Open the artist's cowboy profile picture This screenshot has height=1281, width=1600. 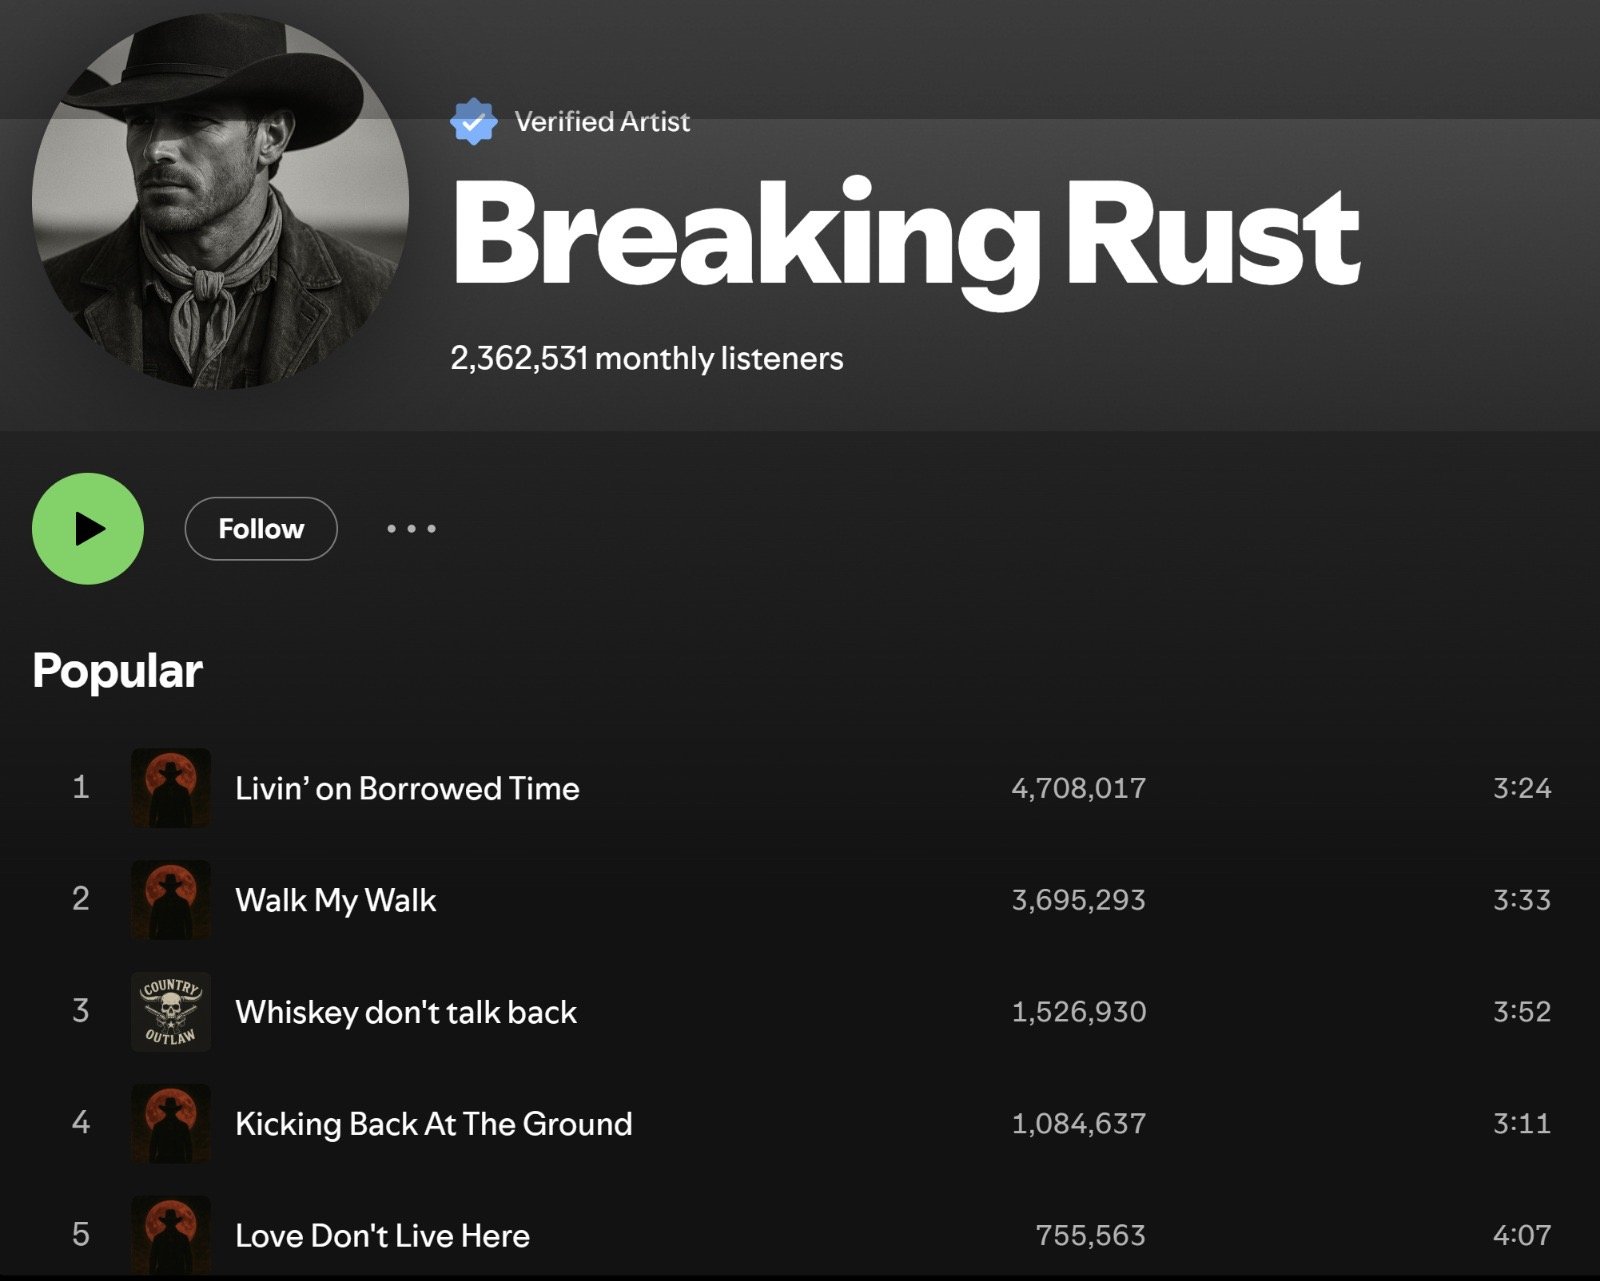click(x=220, y=201)
